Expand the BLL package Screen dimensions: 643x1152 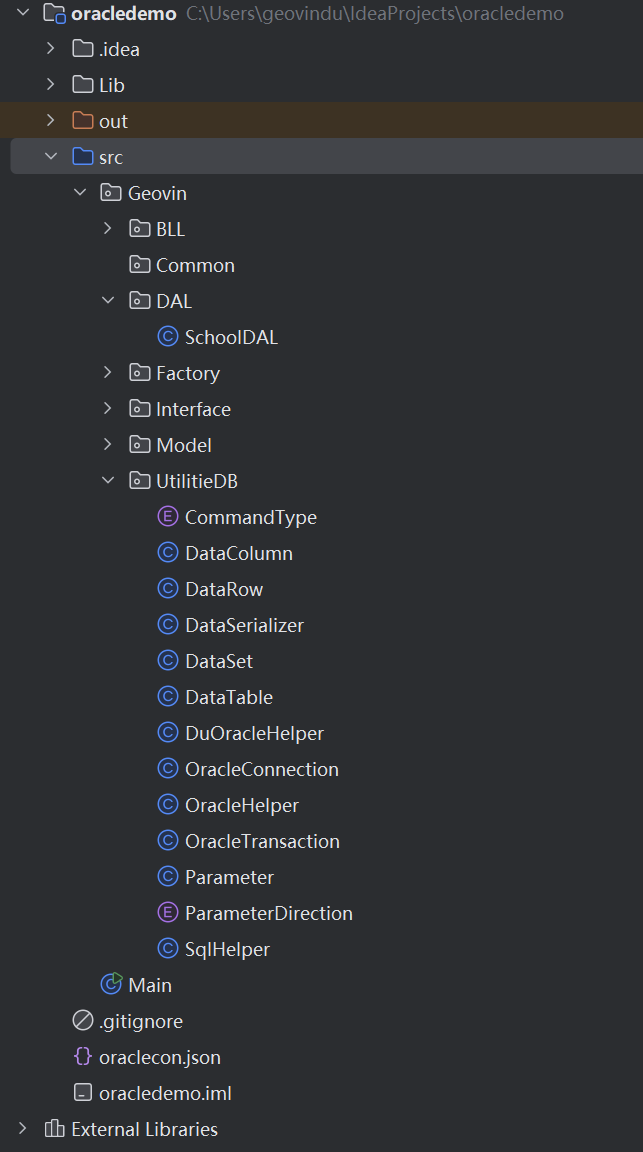pos(108,229)
